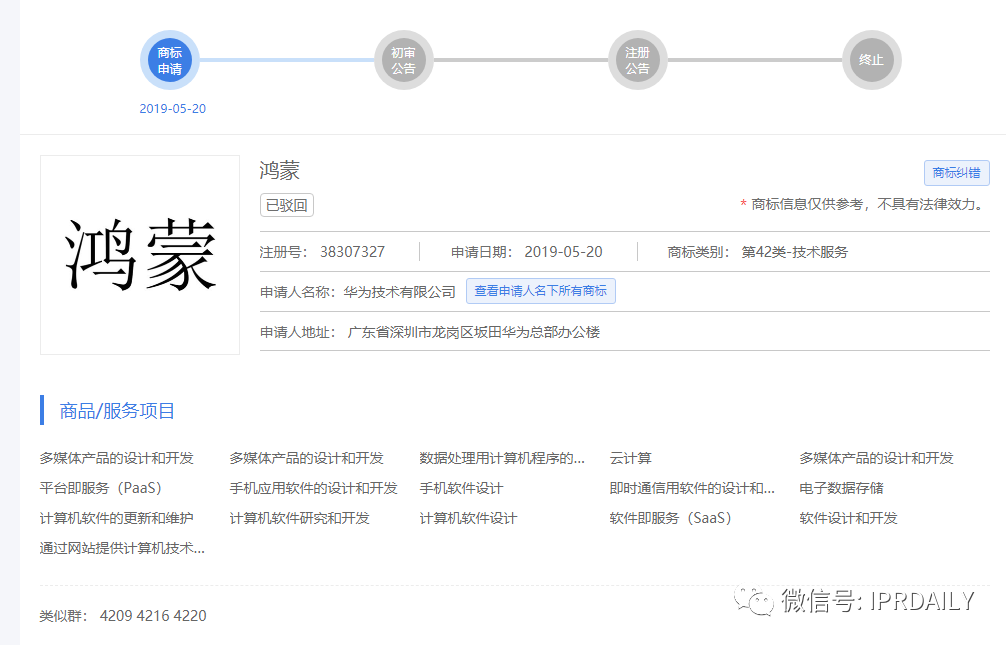
Task: Click the 注册公告 progress step circle
Action: (x=638, y=60)
